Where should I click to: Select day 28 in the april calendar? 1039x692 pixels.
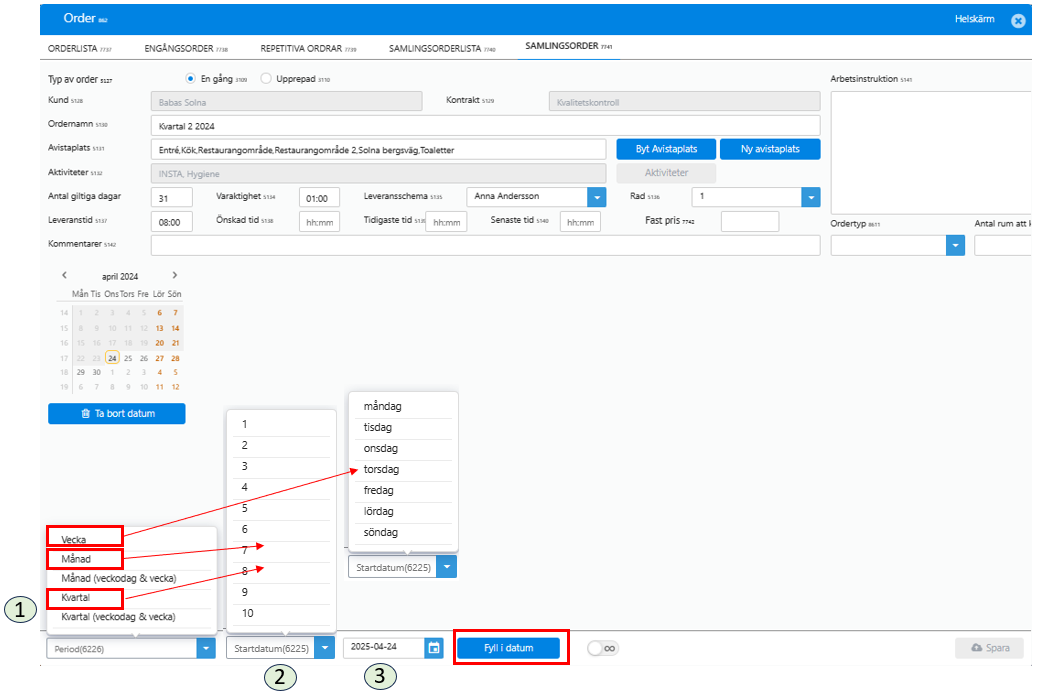[175, 358]
